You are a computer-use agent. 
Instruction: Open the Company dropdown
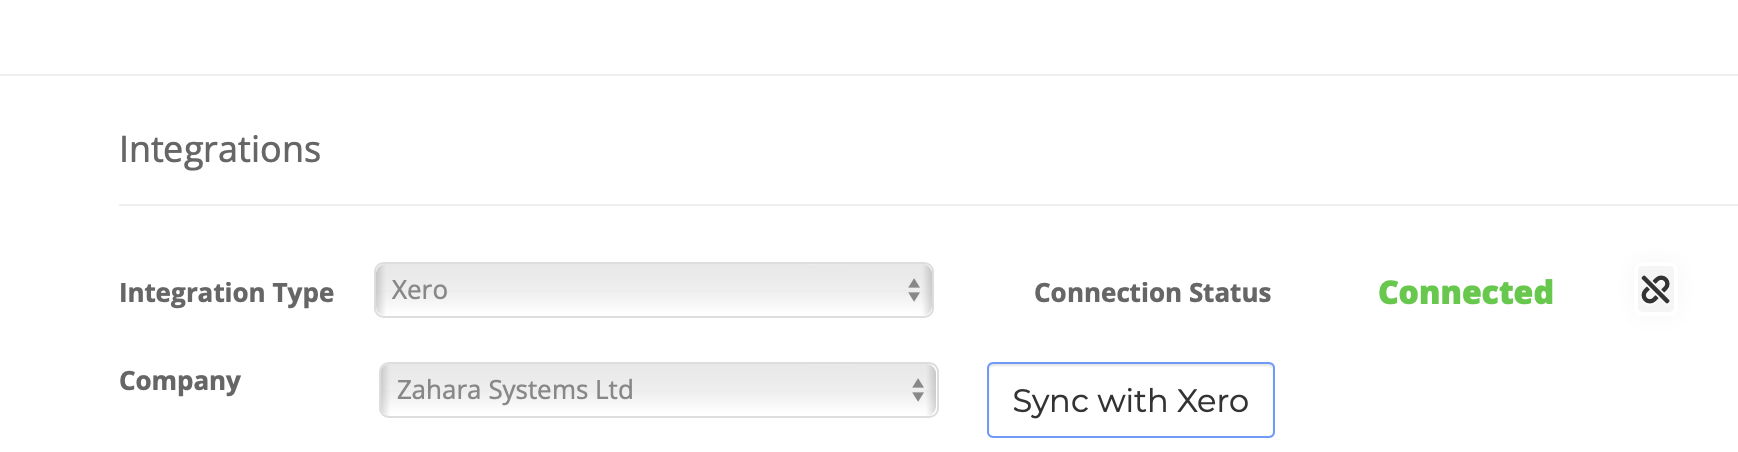click(x=659, y=390)
